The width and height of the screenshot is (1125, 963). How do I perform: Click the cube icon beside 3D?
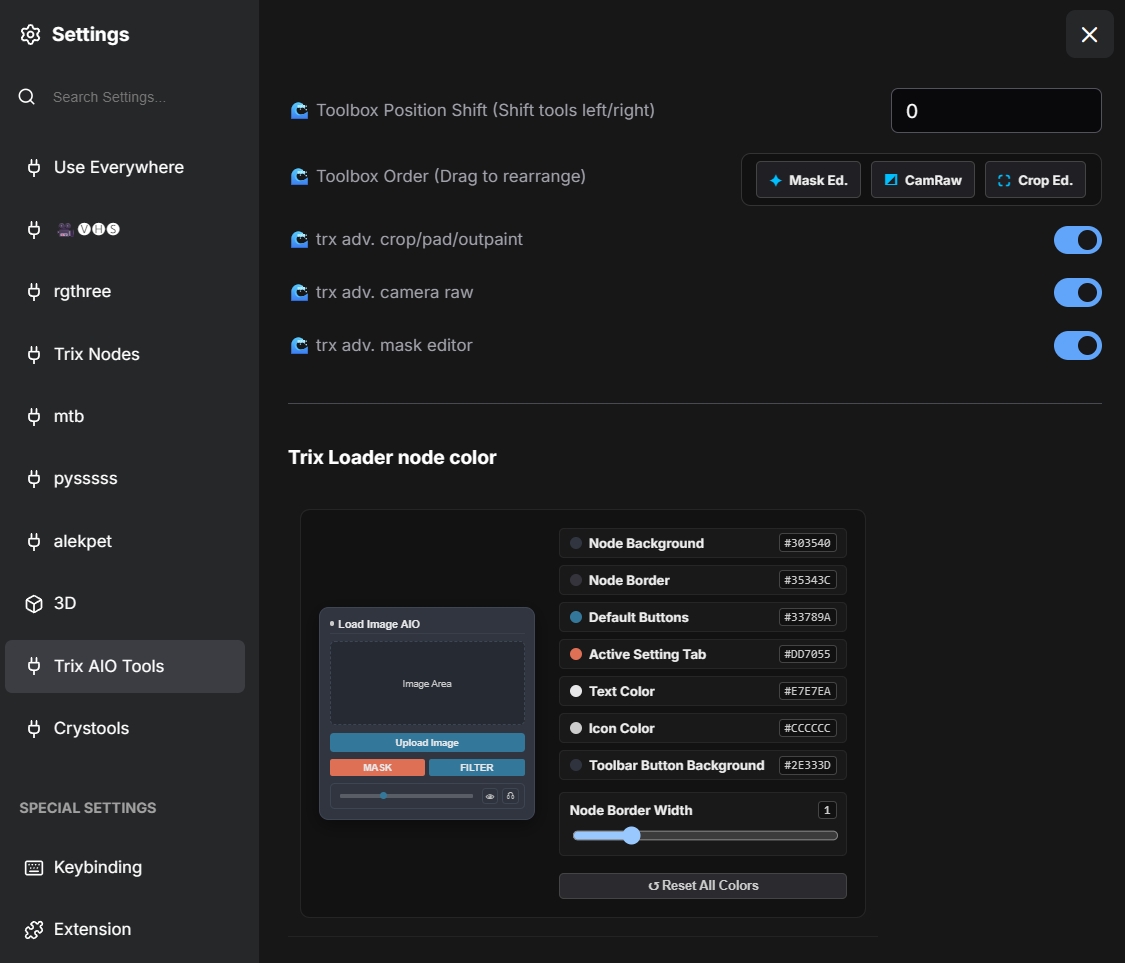(34, 603)
